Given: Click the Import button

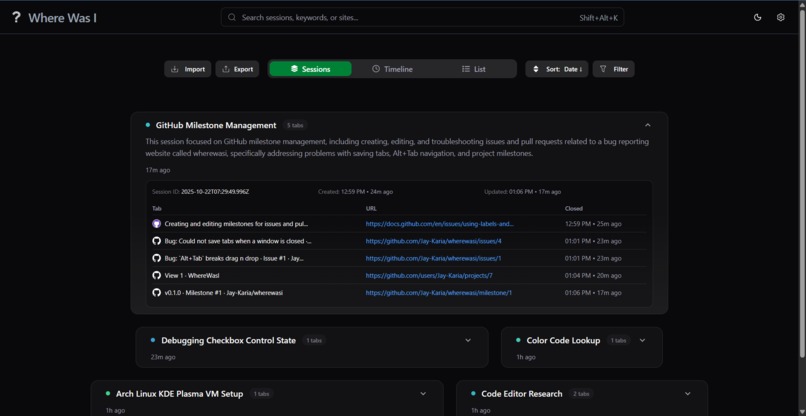Looking at the screenshot, I should point(188,69).
